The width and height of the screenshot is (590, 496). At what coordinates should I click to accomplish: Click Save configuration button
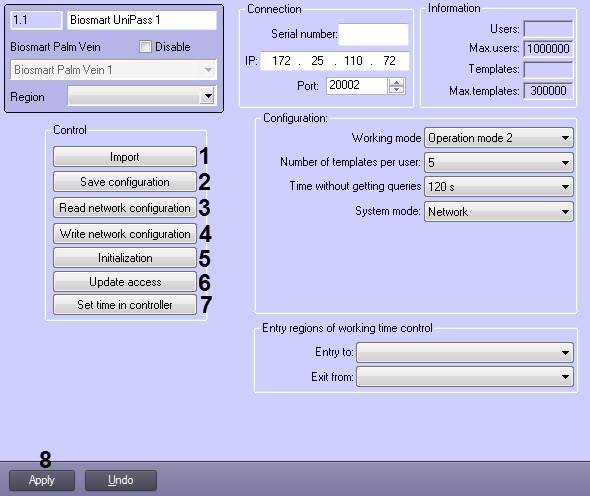pyautogui.click(x=125, y=182)
